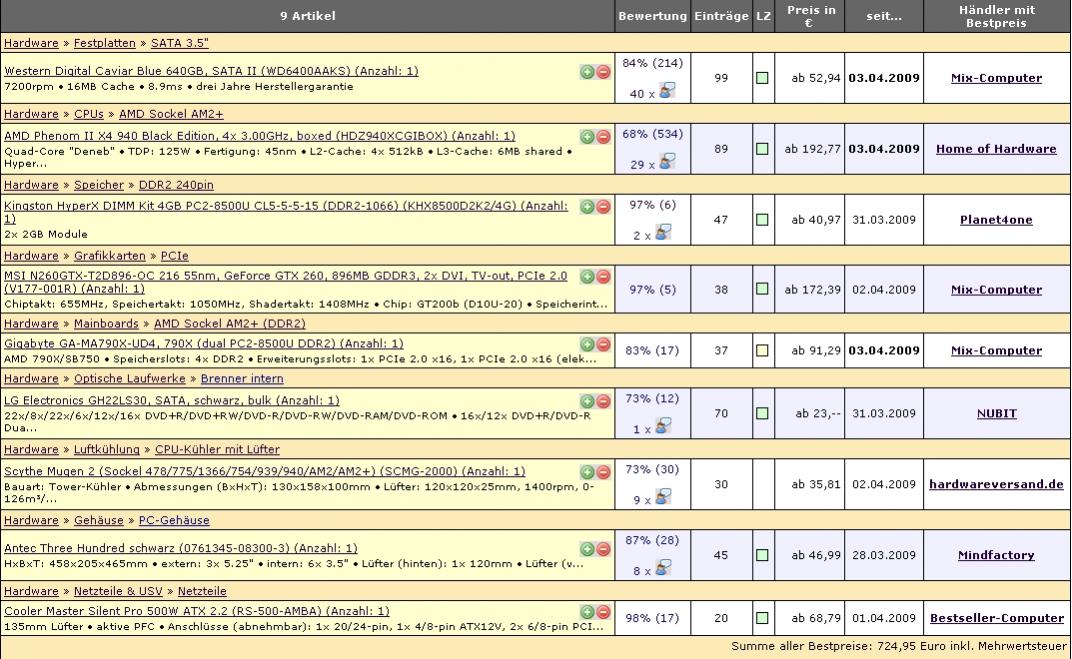Open user reviews icon for Western Digital (40 x)

click(x=667, y=91)
